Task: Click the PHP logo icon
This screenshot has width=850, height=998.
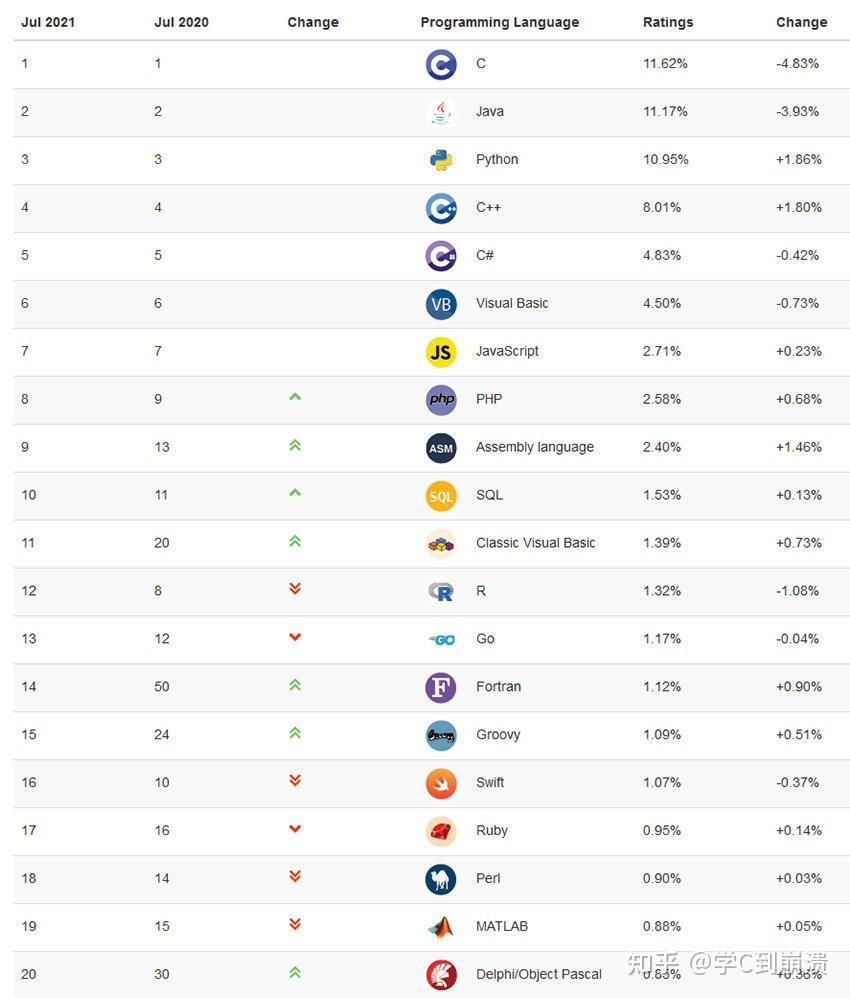Action: click(x=441, y=400)
